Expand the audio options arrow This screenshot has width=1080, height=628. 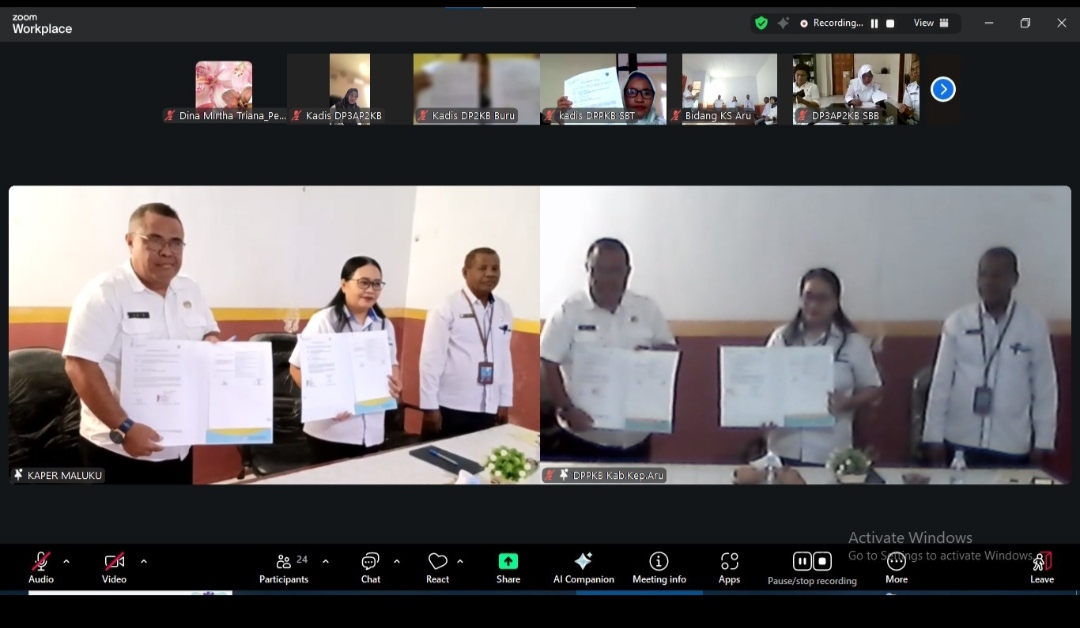[x=67, y=561]
